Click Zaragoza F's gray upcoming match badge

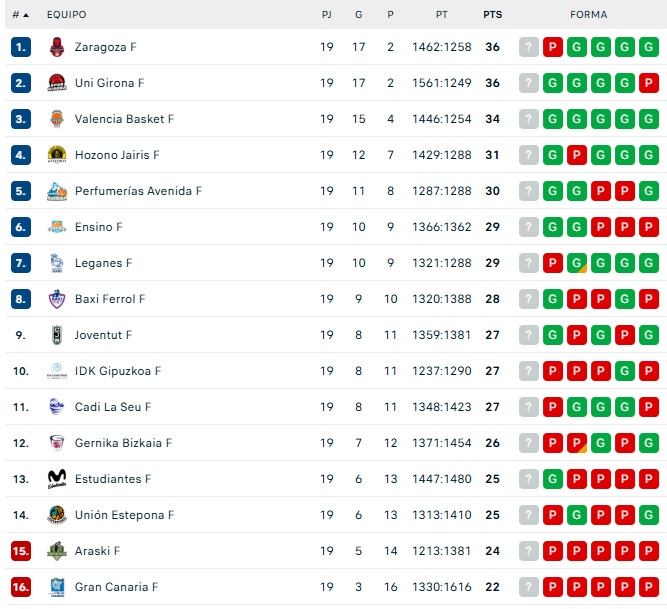529,47
